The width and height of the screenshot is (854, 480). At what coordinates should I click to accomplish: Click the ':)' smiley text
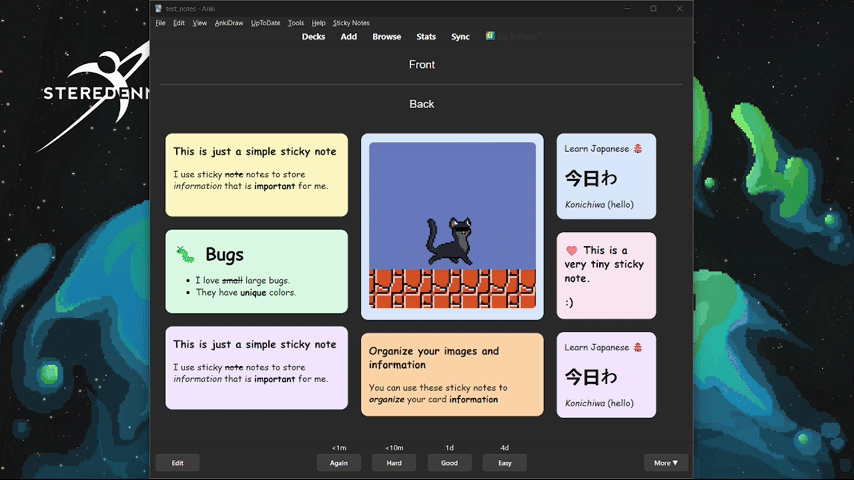pos(569,302)
